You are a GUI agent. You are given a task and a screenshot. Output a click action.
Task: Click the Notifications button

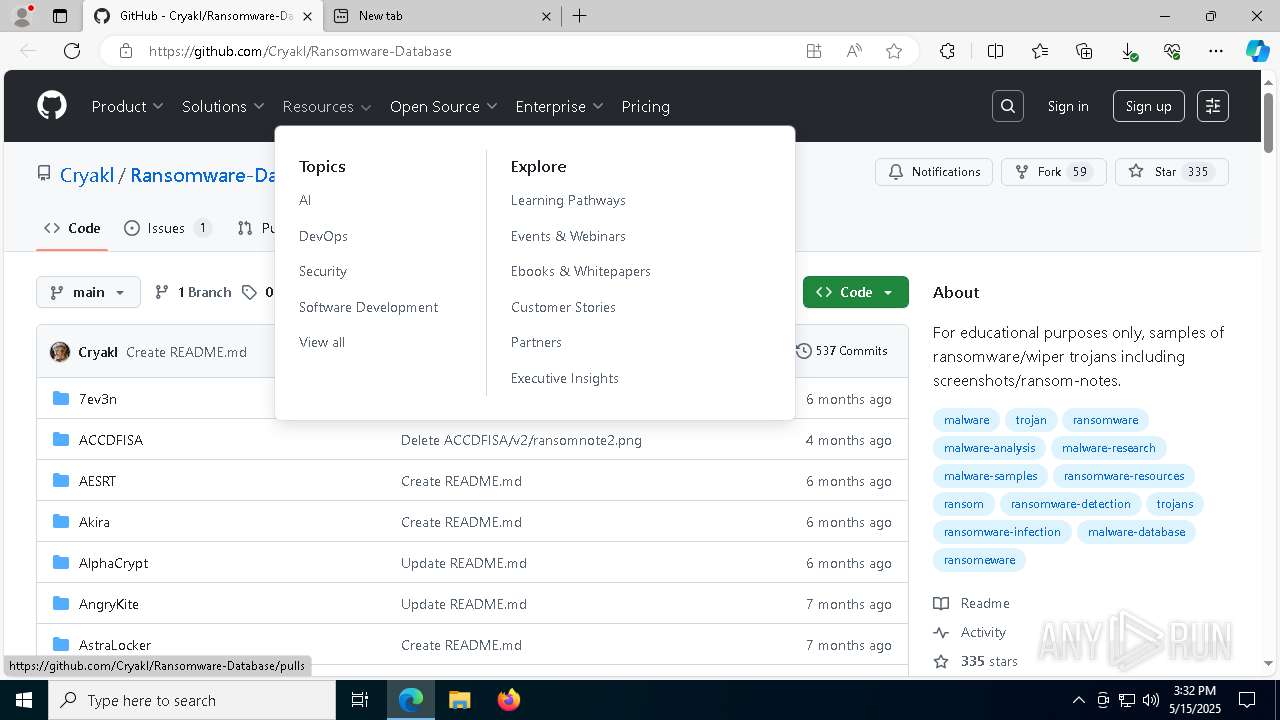(934, 172)
